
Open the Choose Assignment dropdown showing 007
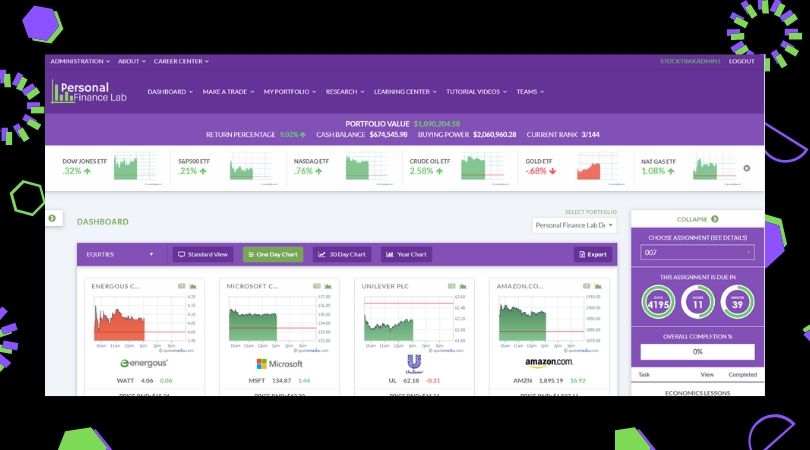[x=697, y=252]
